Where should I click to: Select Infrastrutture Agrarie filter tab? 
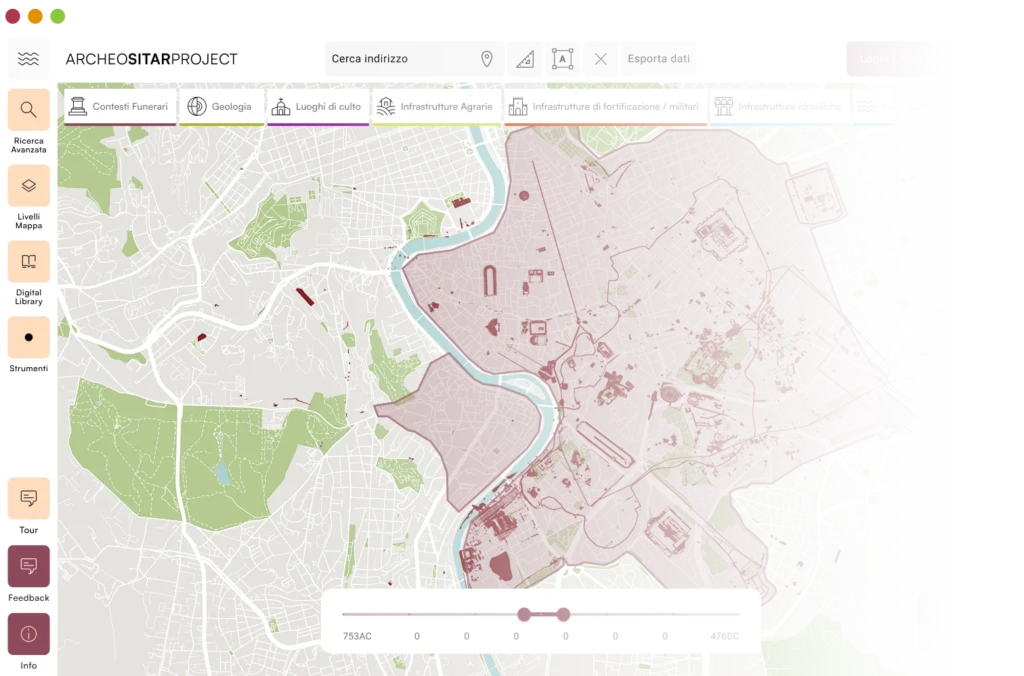(436, 107)
